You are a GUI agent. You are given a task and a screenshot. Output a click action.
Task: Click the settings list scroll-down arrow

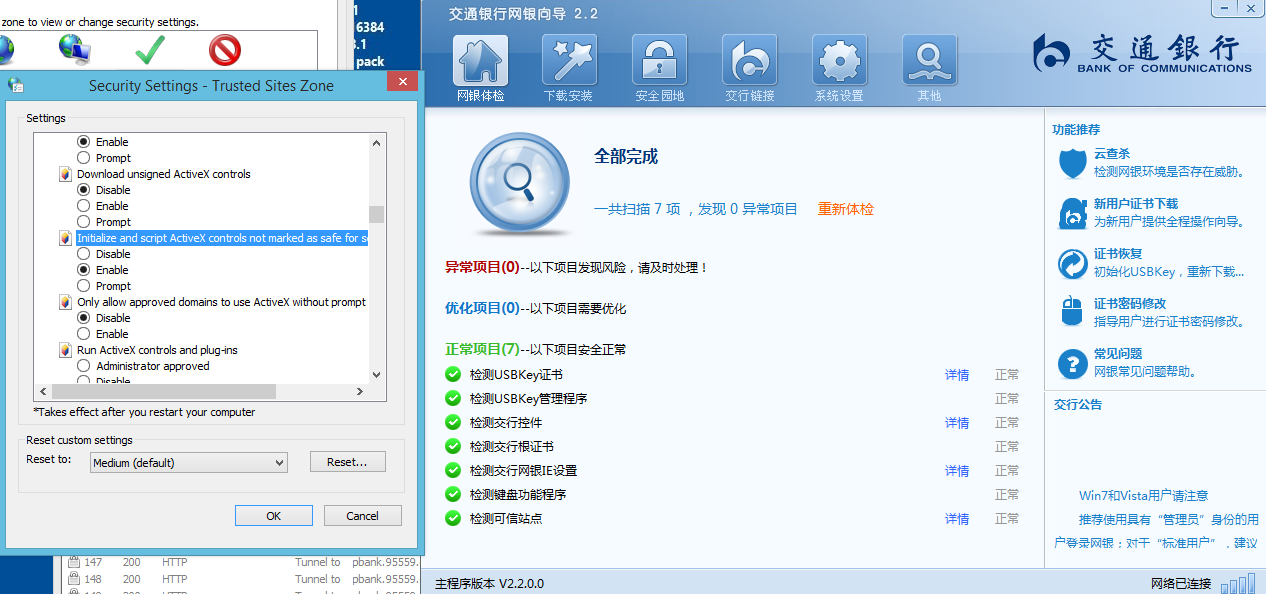pyautogui.click(x=377, y=375)
